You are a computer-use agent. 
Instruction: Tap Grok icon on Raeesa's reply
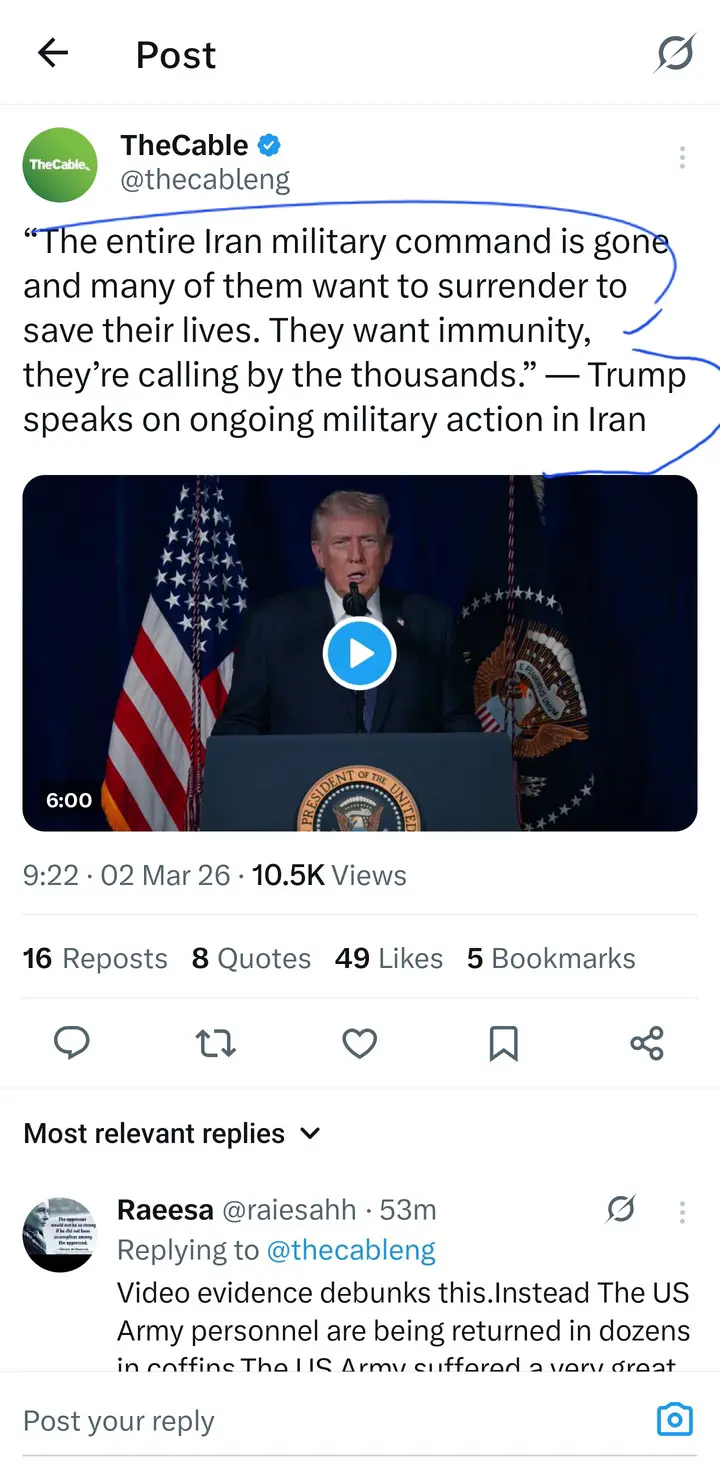[621, 1210]
